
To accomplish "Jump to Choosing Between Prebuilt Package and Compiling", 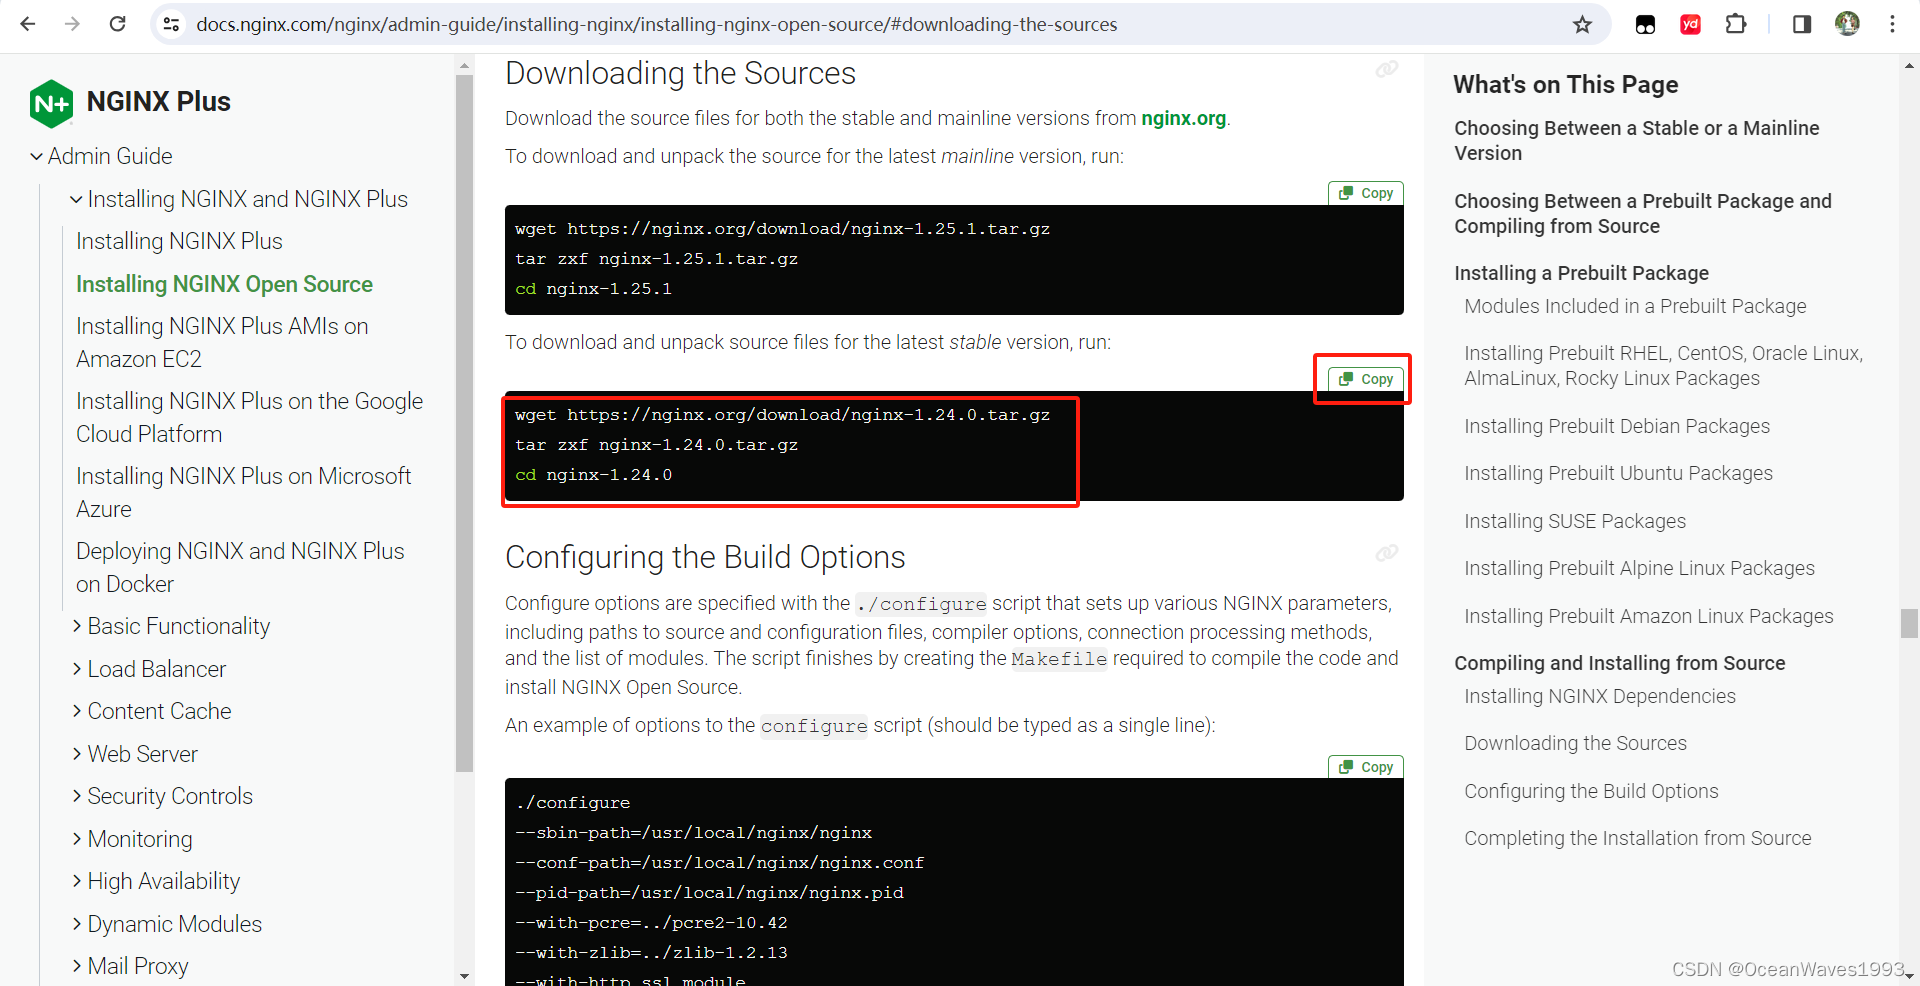I will coord(1643,213).
